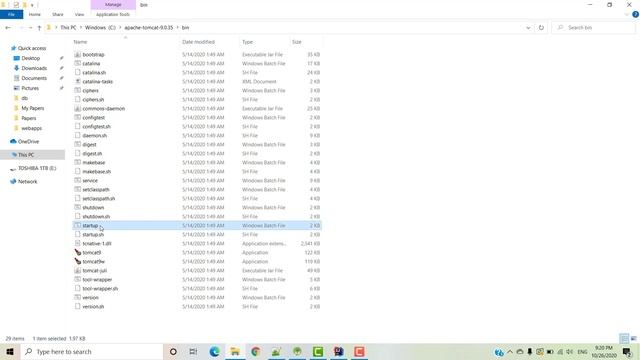Select the catalina-tasks XML file icon
Screen dimensions: 640x360
(78, 81)
